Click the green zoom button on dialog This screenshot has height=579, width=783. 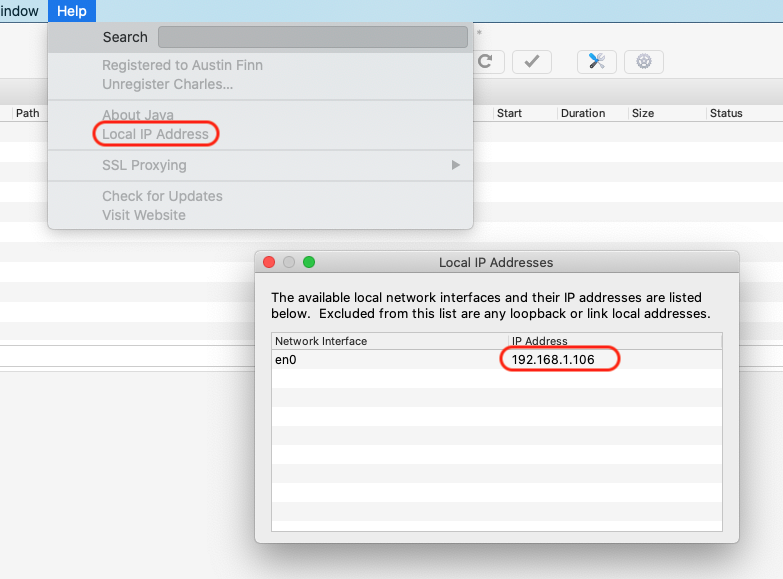pos(309,262)
